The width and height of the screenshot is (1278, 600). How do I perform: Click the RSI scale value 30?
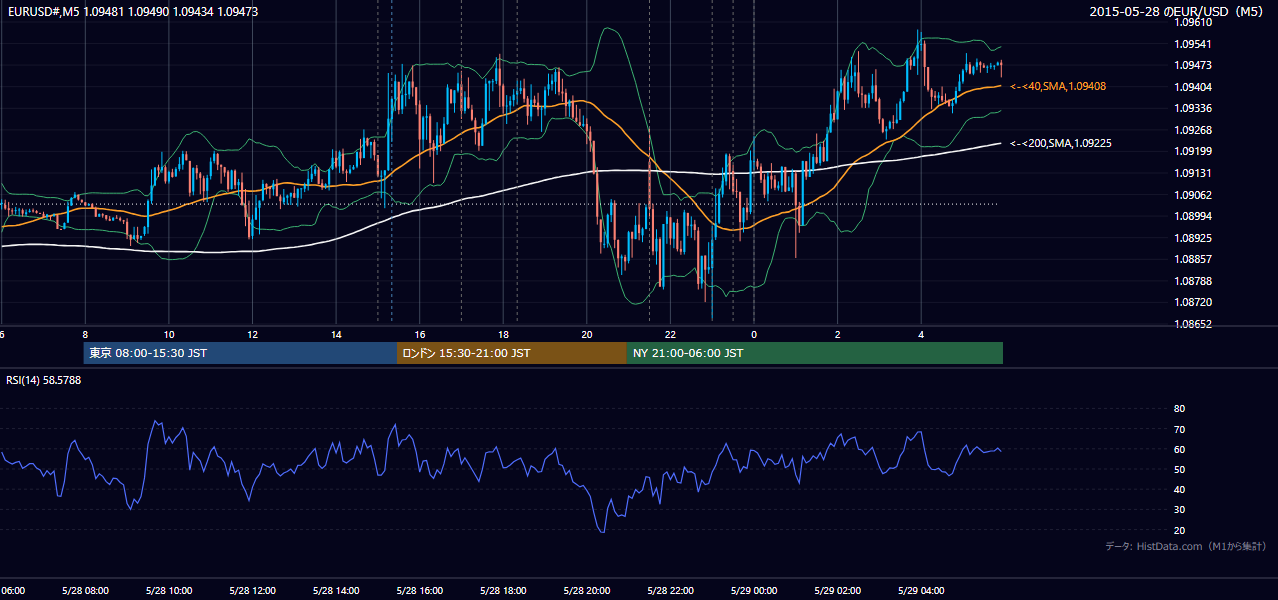[1179, 510]
